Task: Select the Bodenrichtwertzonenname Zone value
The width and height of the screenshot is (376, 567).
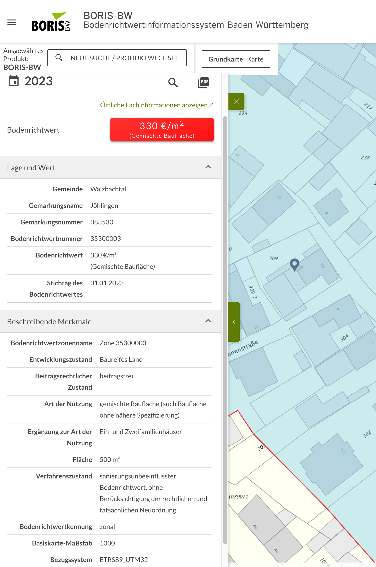Action: coord(123,342)
